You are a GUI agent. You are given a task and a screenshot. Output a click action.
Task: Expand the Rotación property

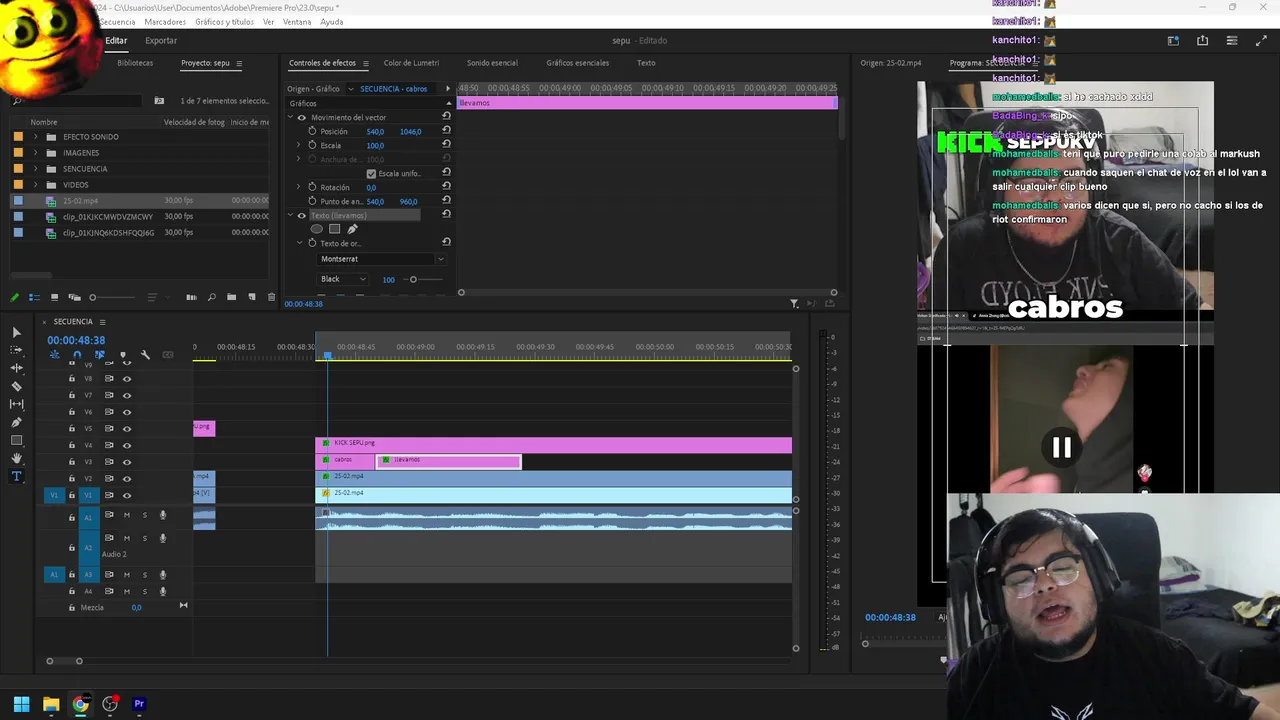click(x=298, y=187)
